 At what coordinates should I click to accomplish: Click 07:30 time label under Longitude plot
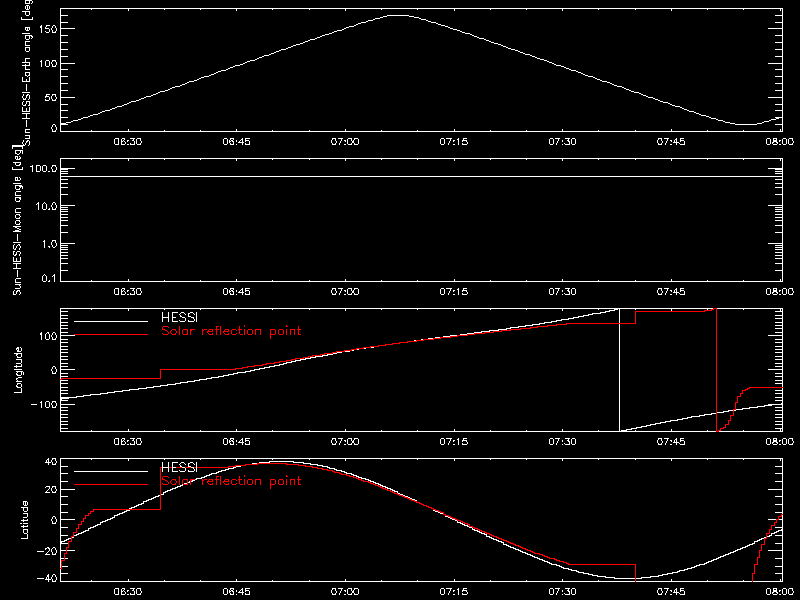[562, 442]
